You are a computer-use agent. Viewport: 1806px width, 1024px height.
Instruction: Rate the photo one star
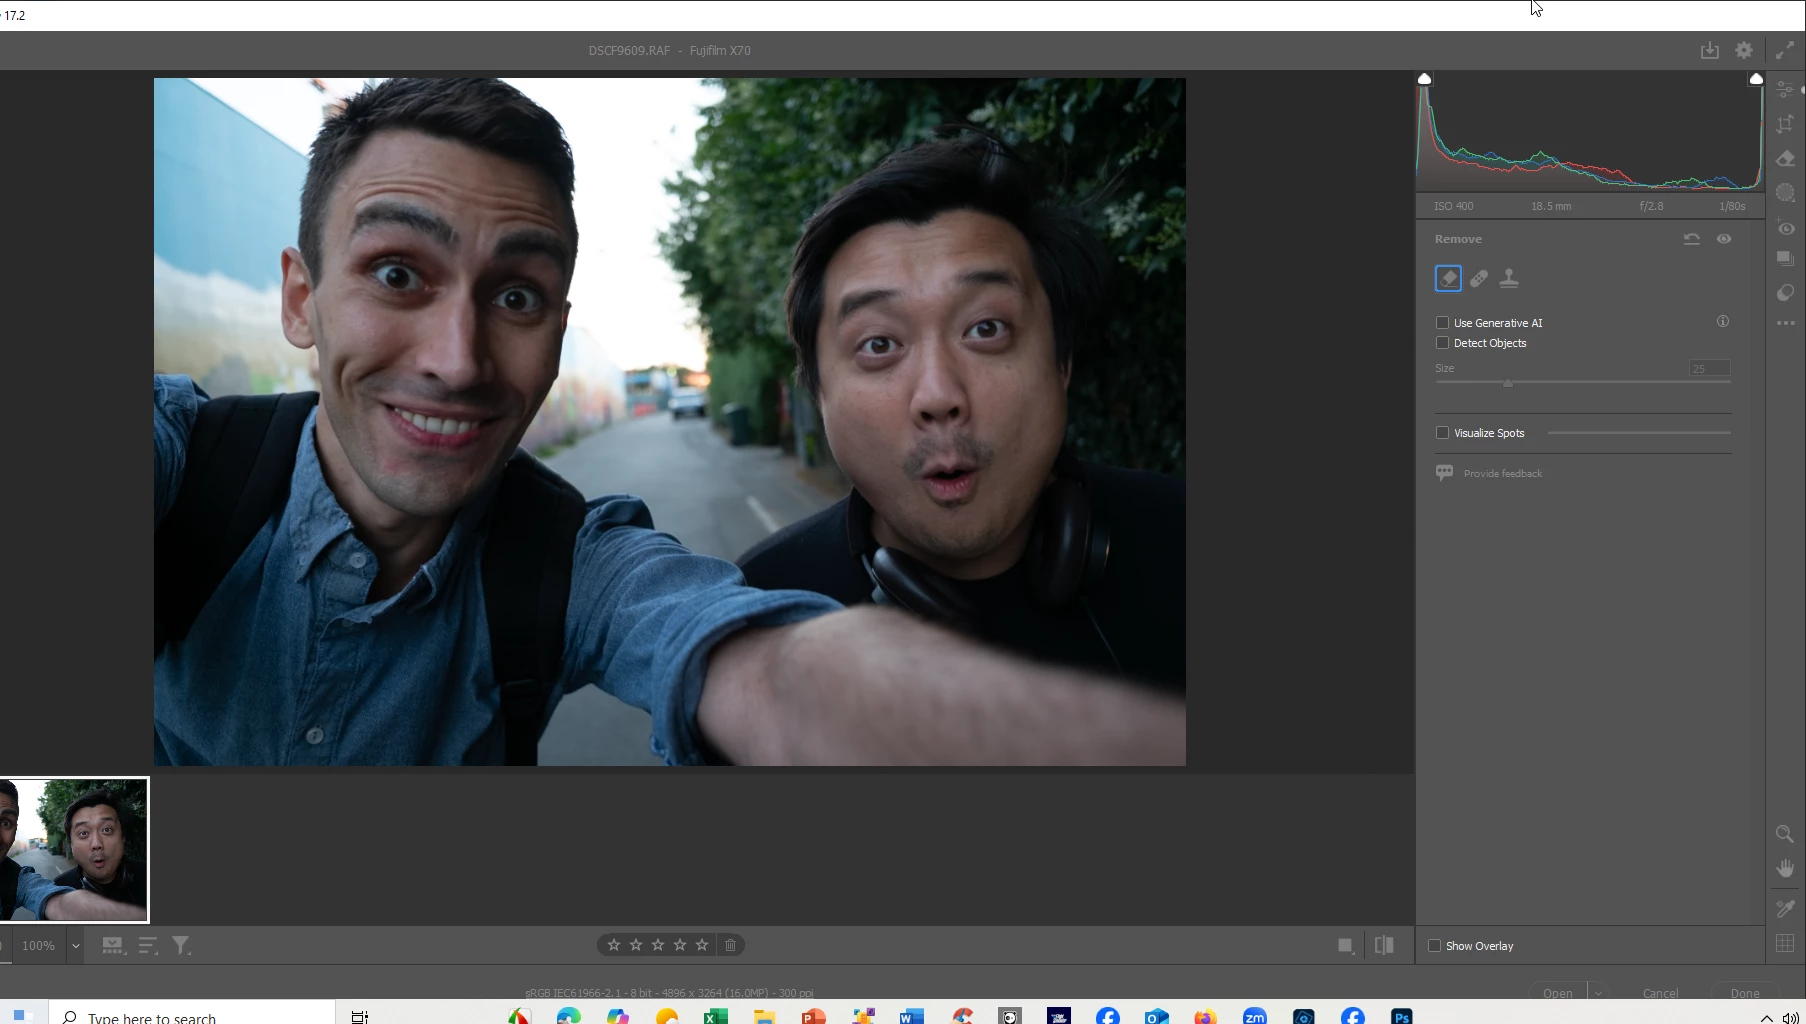coord(614,945)
